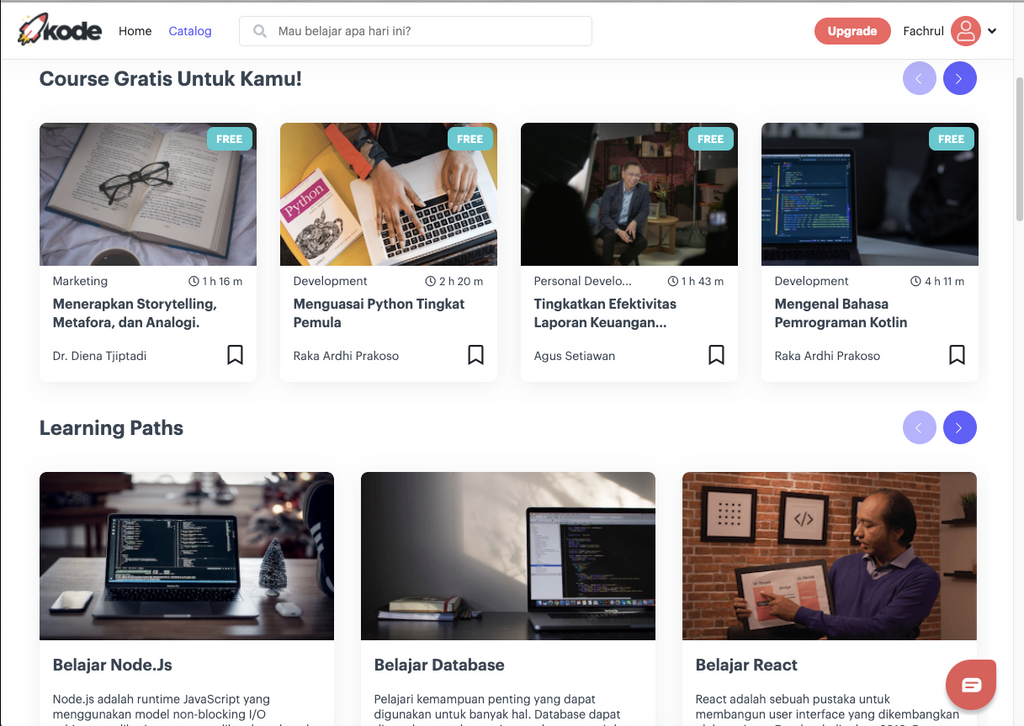Open the chat bubble widget
1024x726 pixels.
[970, 684]
